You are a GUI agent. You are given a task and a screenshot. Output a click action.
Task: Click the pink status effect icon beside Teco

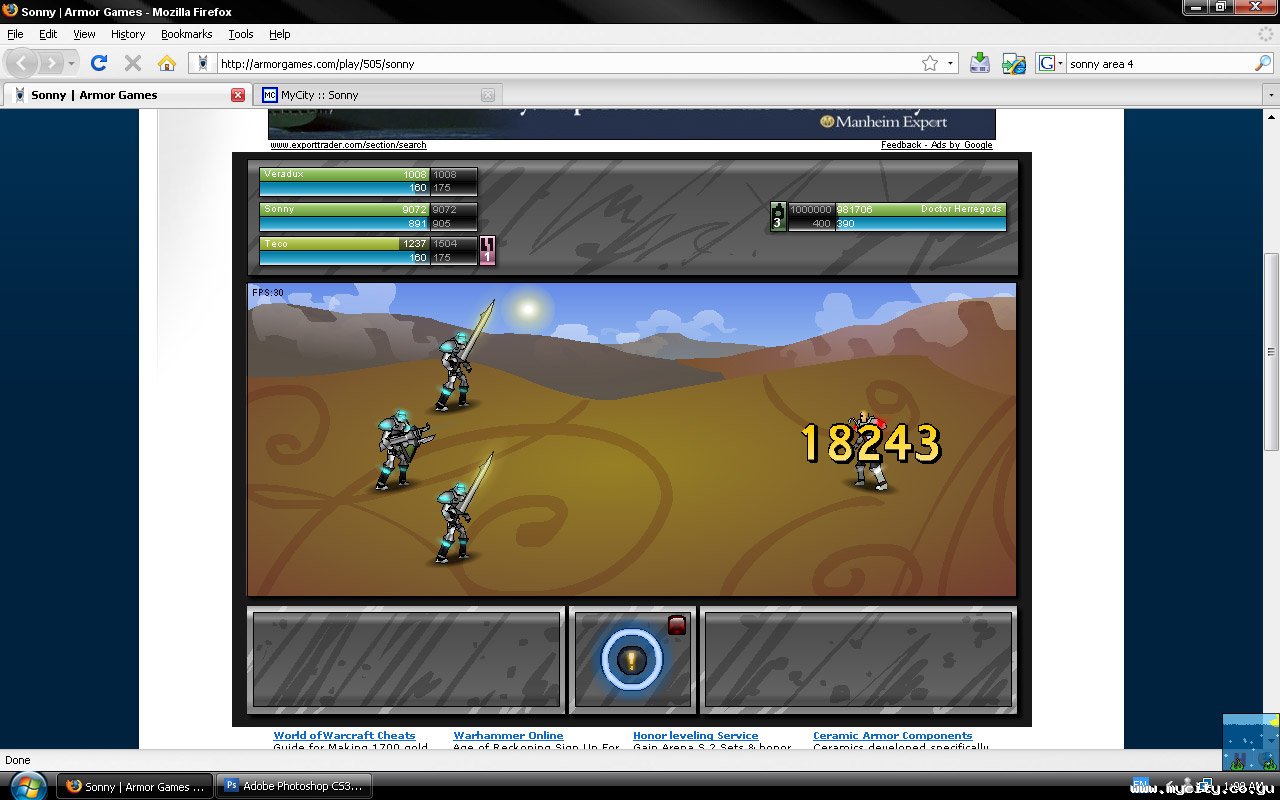coord(488,250)
